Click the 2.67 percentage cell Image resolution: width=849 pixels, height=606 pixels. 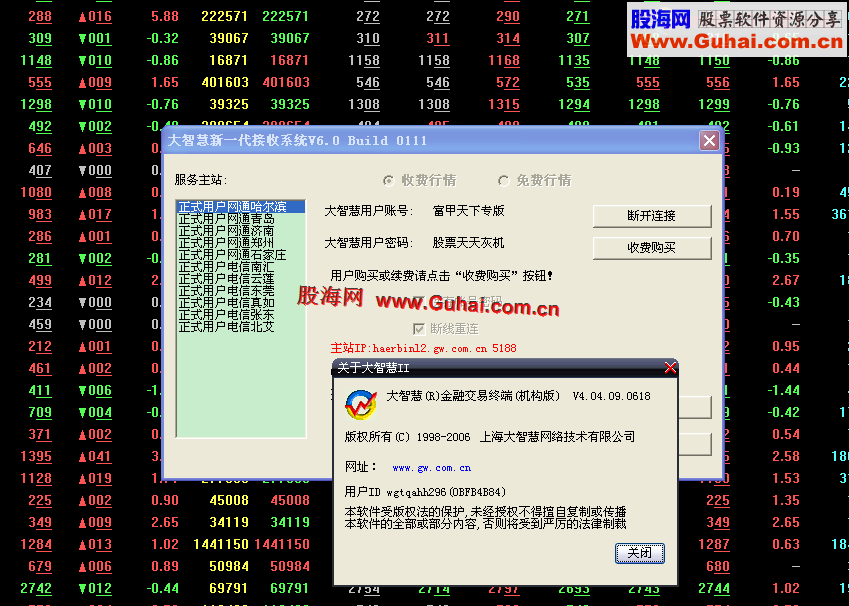tap(786, 281)
